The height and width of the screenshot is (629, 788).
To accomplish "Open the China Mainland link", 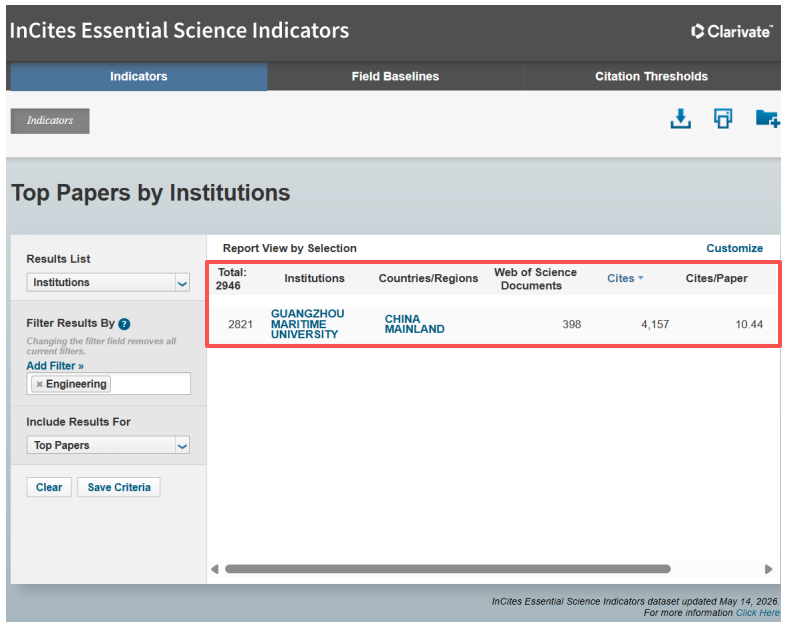I will (x=414, y=324).
